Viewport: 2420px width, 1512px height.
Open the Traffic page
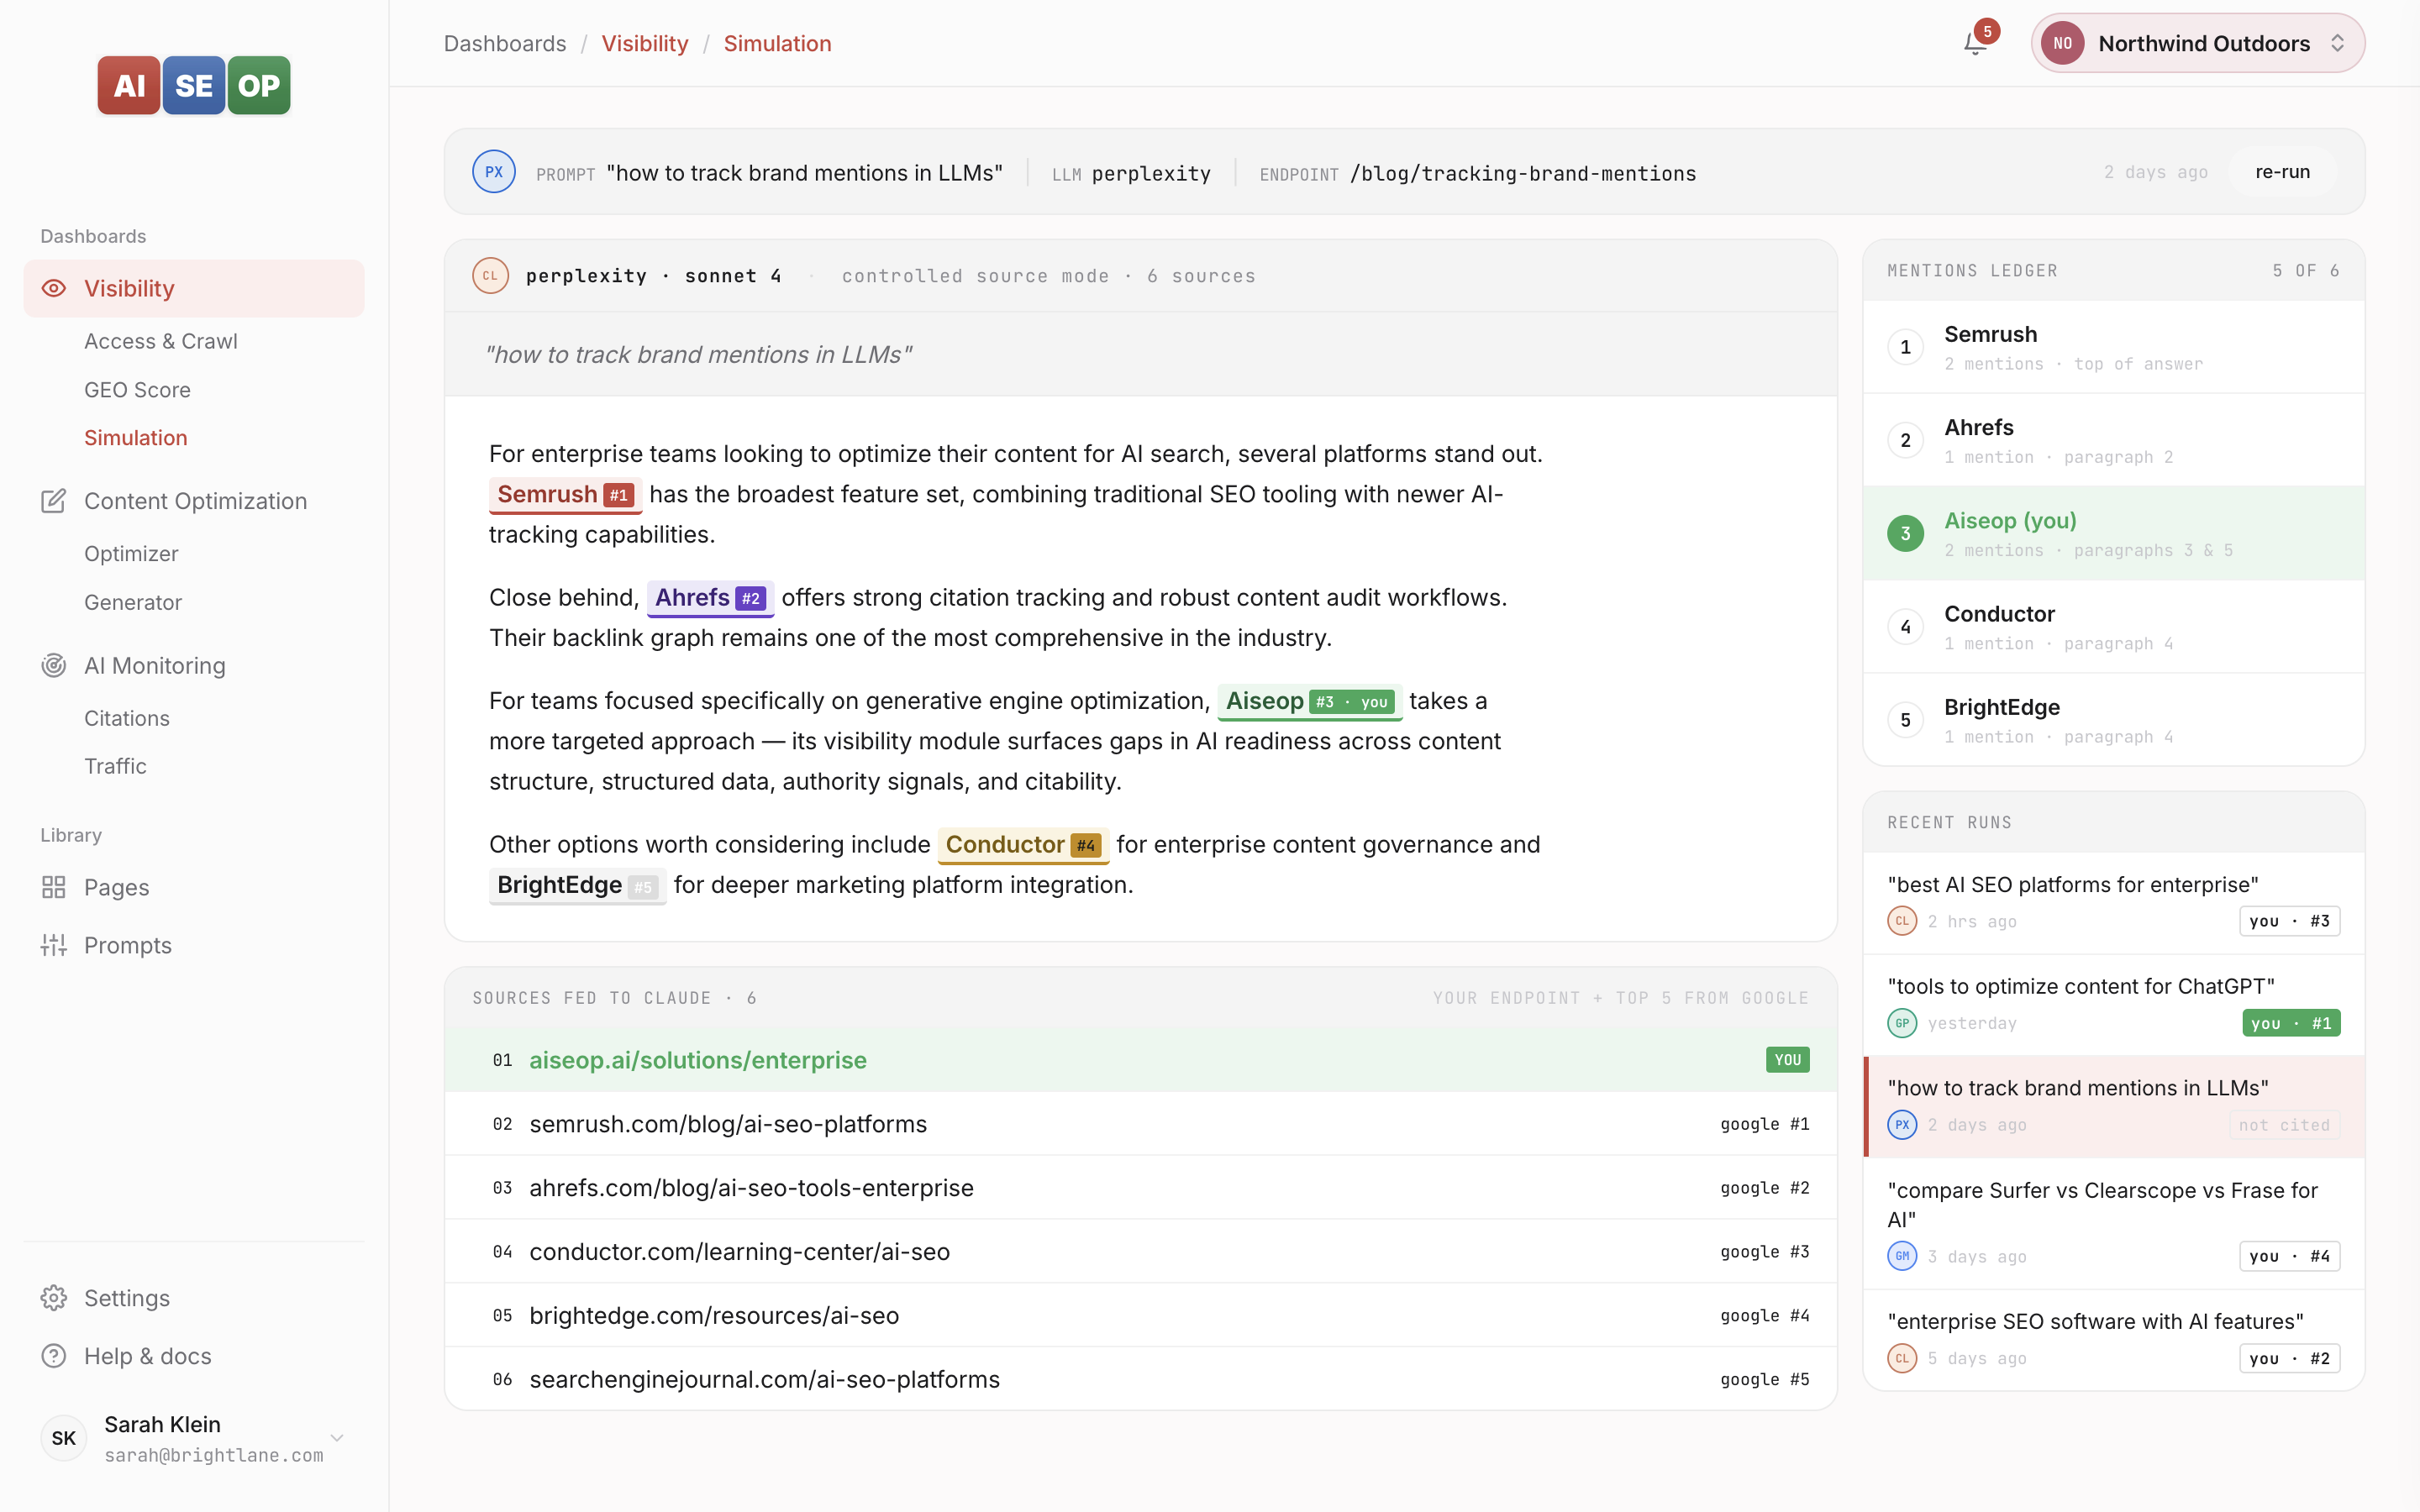[x=115, y=766]
